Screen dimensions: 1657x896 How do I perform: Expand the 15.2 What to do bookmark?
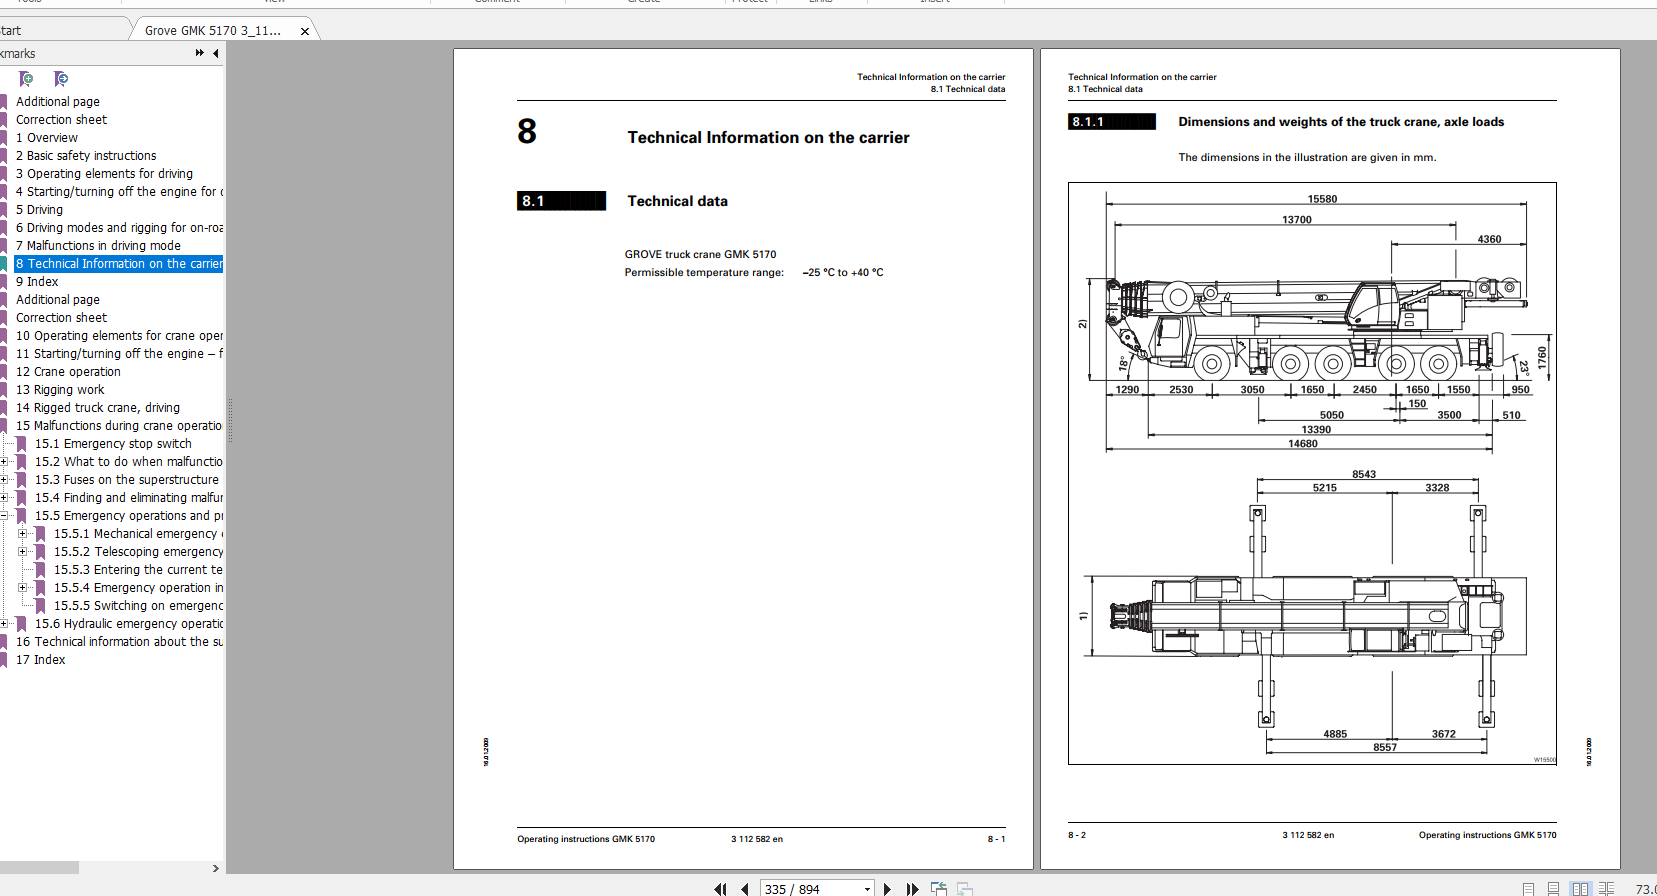[4, 462]
